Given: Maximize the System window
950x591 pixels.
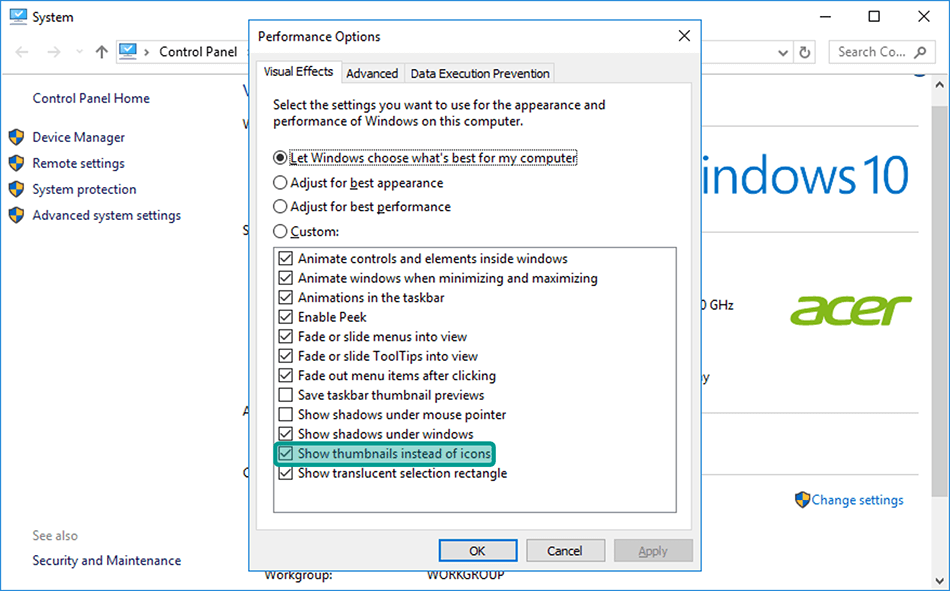Looking at the screenshot, I should (874, 16).
